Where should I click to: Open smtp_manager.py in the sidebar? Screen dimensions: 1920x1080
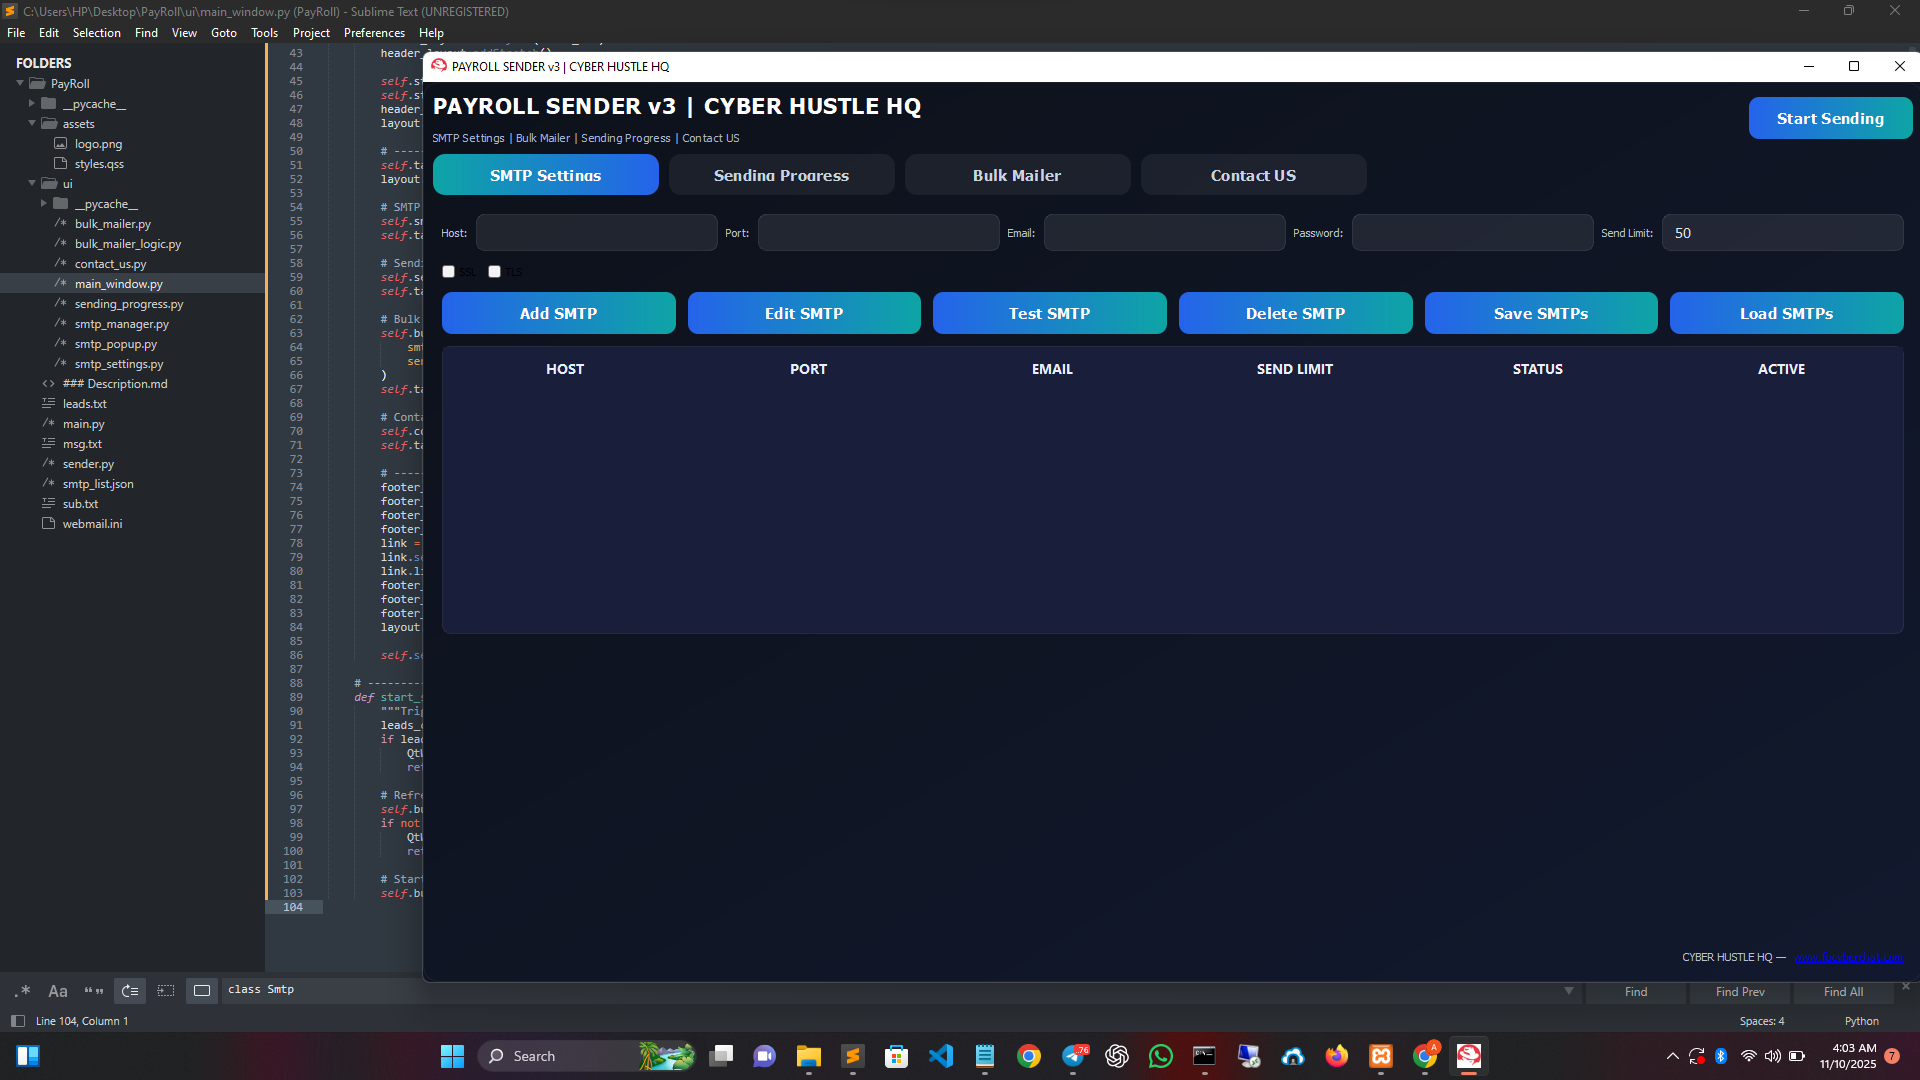point(121,324)
